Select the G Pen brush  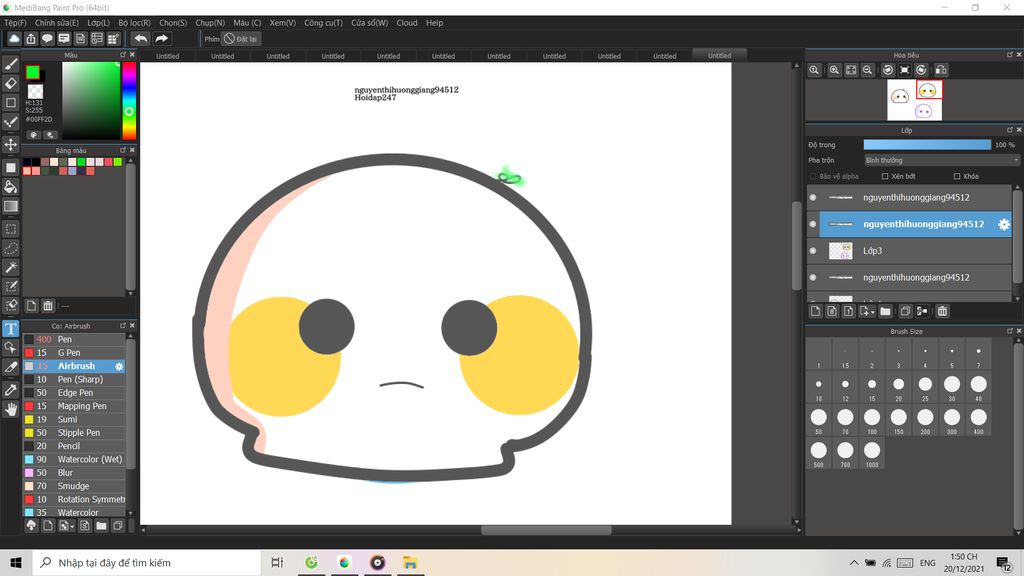(x=74, y=353)
